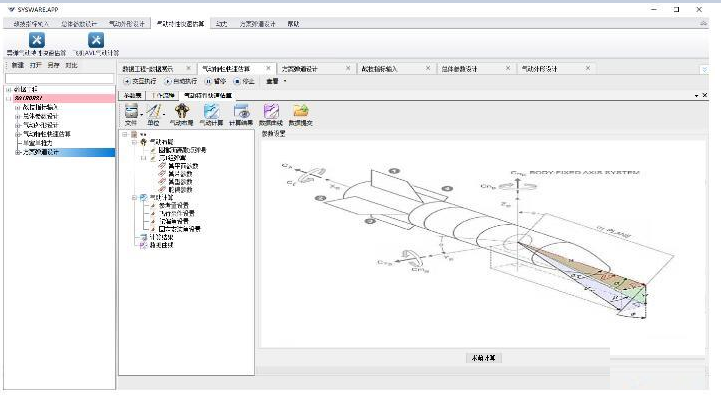721x397 pixels.
Task: Click the 另存 save-as button
Action: click(53, 65)
